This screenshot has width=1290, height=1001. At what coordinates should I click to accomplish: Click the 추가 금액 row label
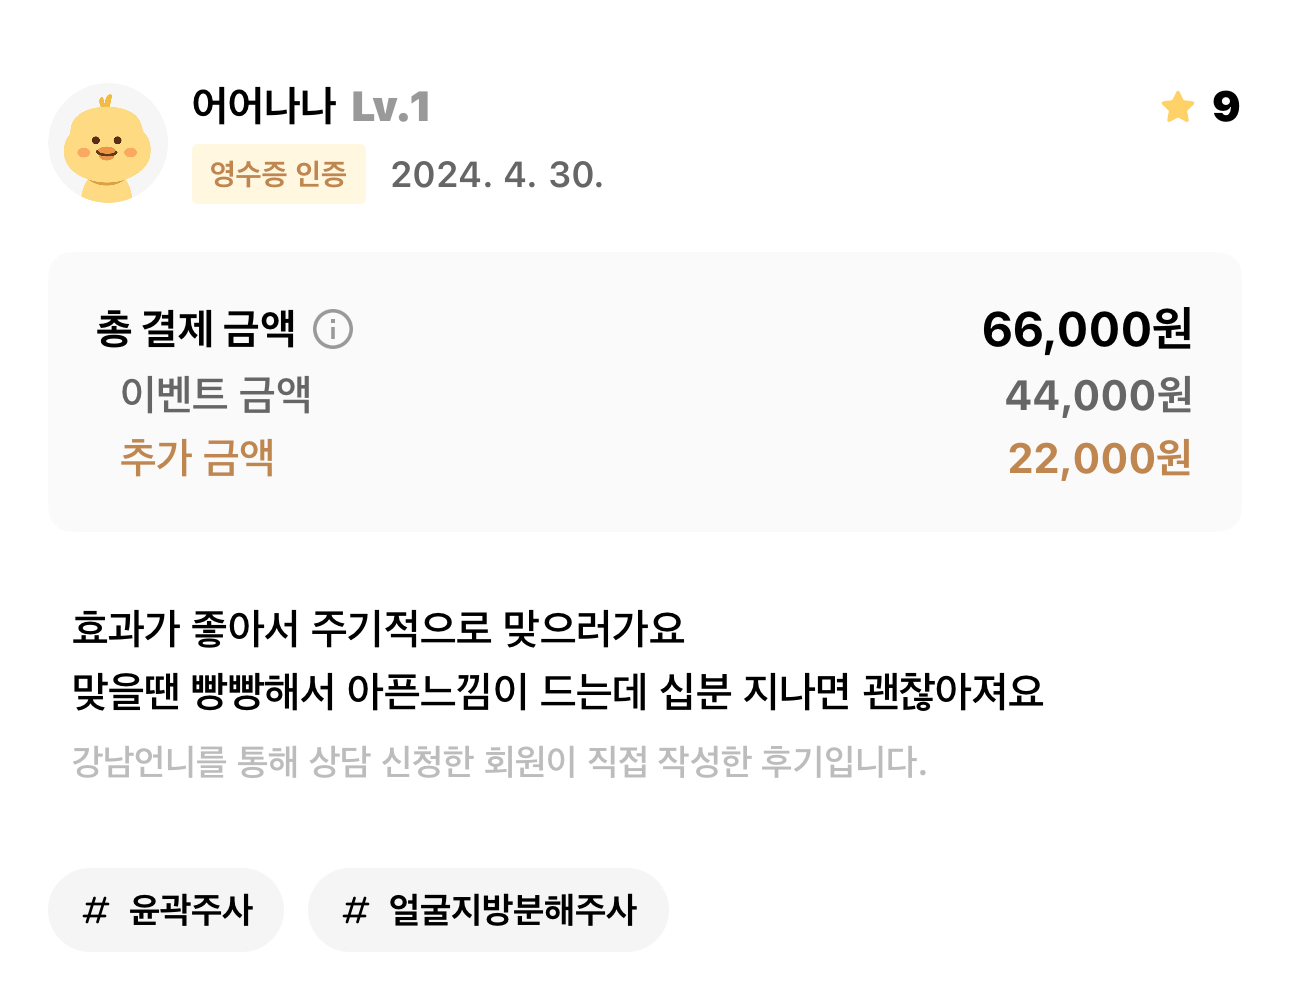(x=197, y=458)
